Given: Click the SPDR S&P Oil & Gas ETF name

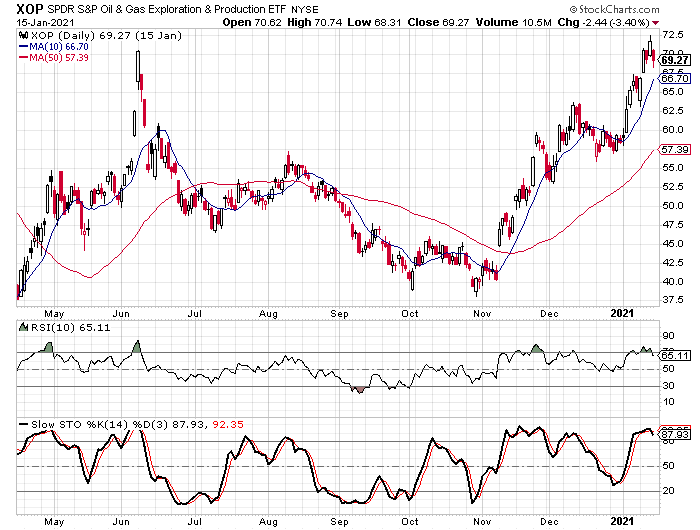Looking at the screenshot, I should 167,9.
